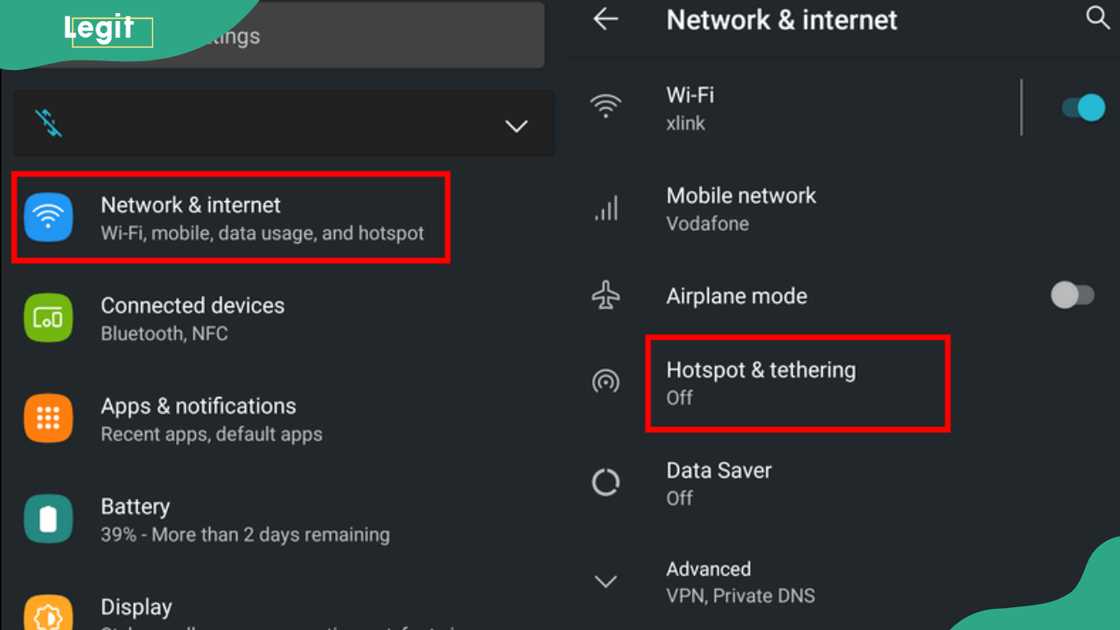Click the Hotspot & tethering icon
The height and width of the screenshot is (630, 1120).
click(x=607, y=382)
